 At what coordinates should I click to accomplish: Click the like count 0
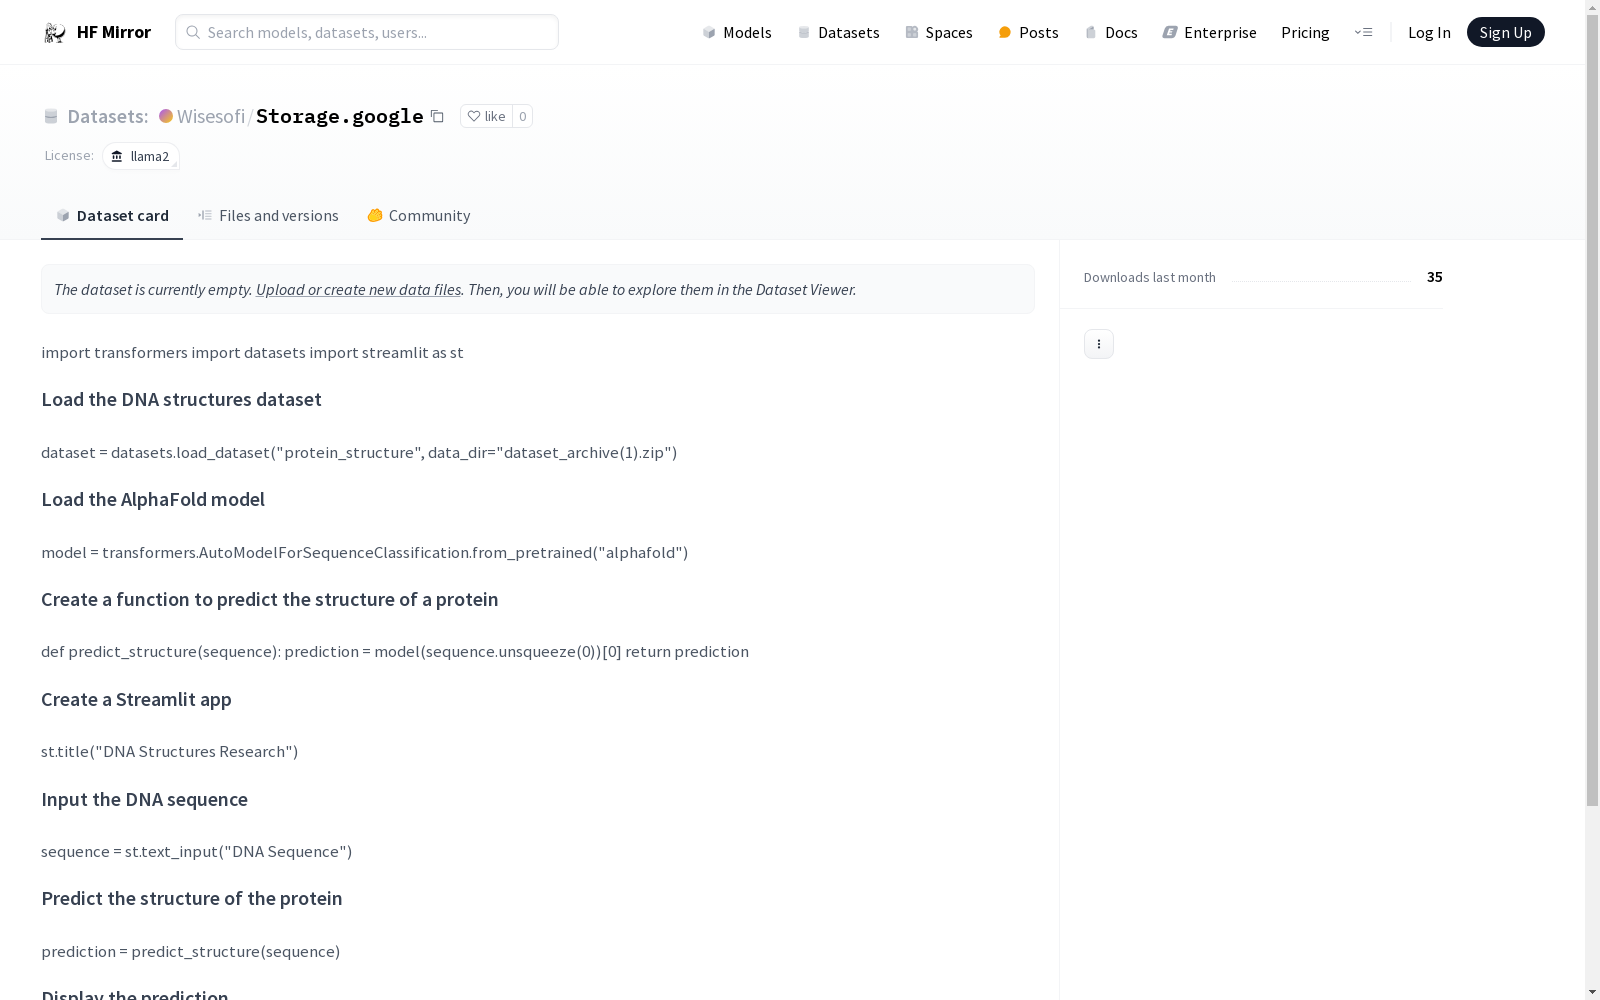click(522, 116)
